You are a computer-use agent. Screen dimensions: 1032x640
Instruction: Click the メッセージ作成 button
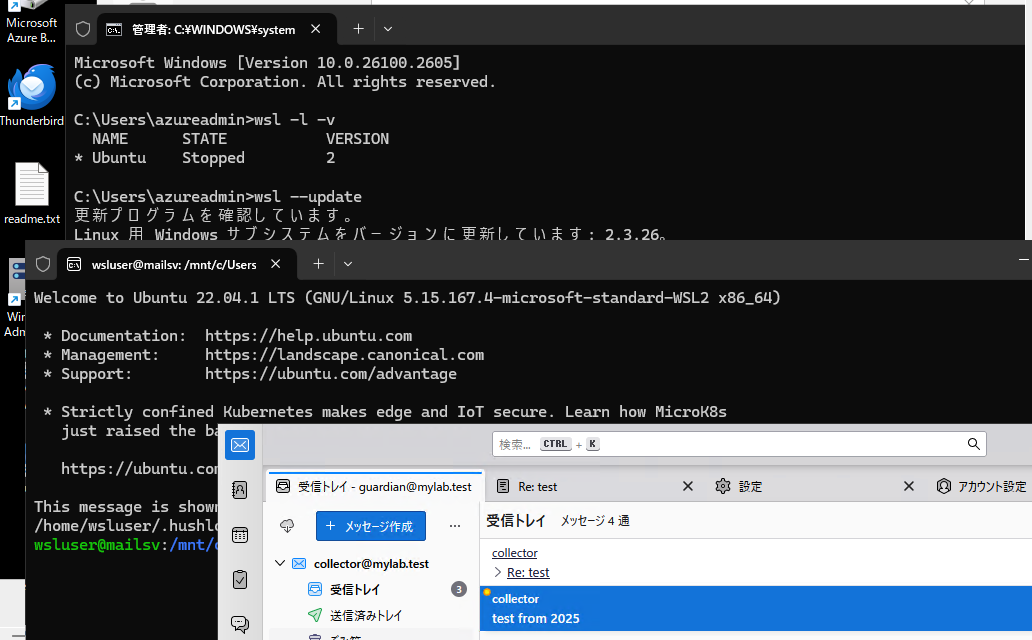click(x=371, y=526)
